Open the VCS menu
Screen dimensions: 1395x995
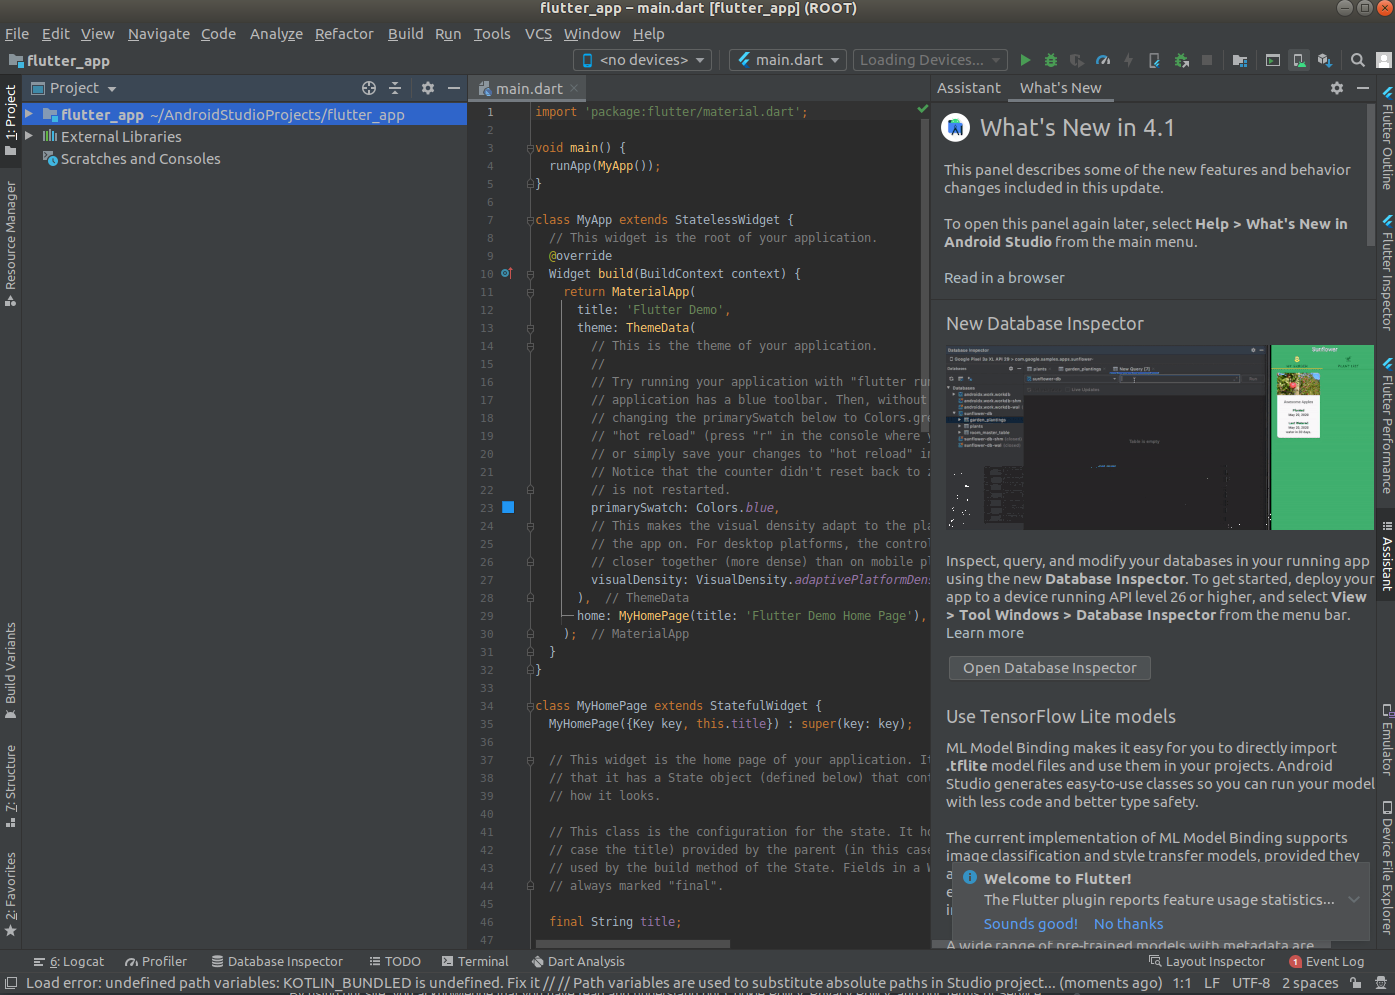click(x=538, y=33)
